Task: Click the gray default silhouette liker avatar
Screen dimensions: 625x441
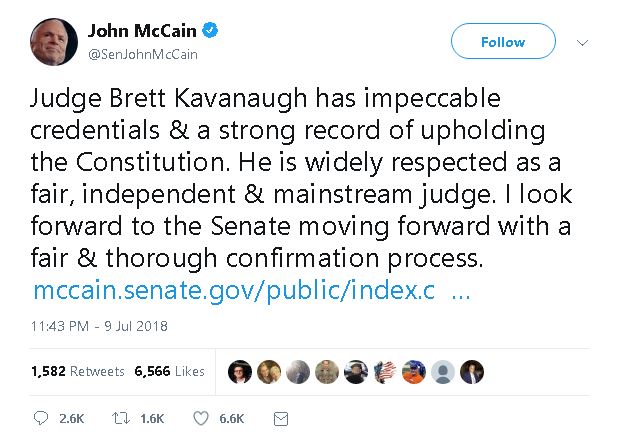Action: point(445,371)
